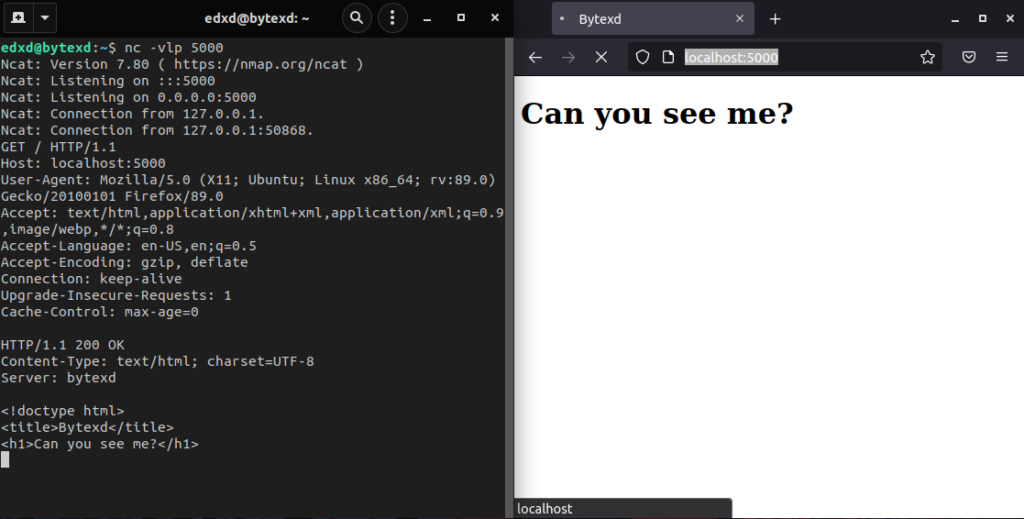
Task: Close the Firefox window
Action: pos(1010,18)
